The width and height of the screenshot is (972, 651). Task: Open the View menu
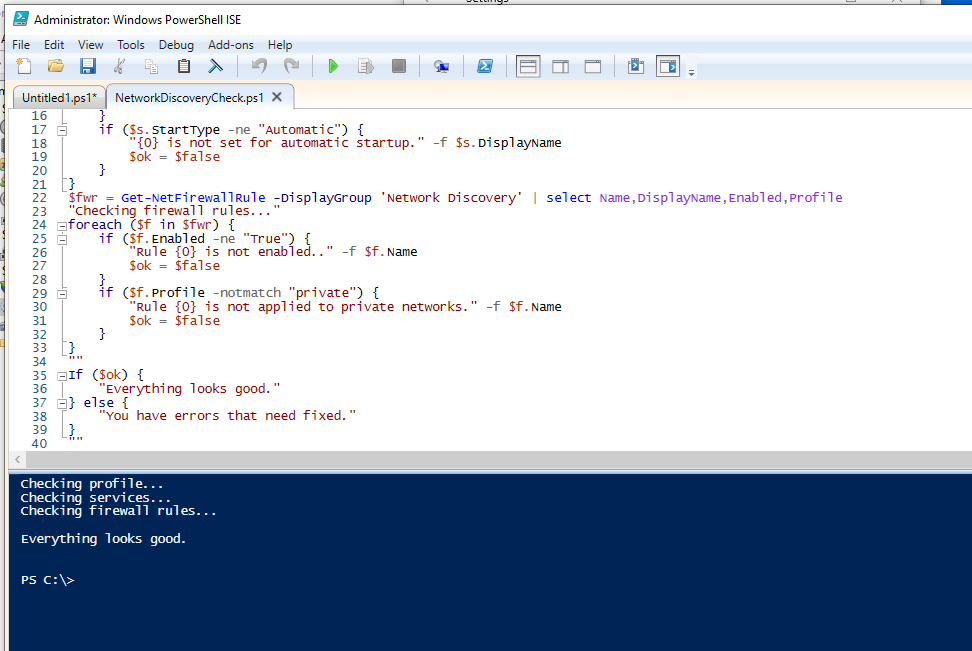point(91,45)
